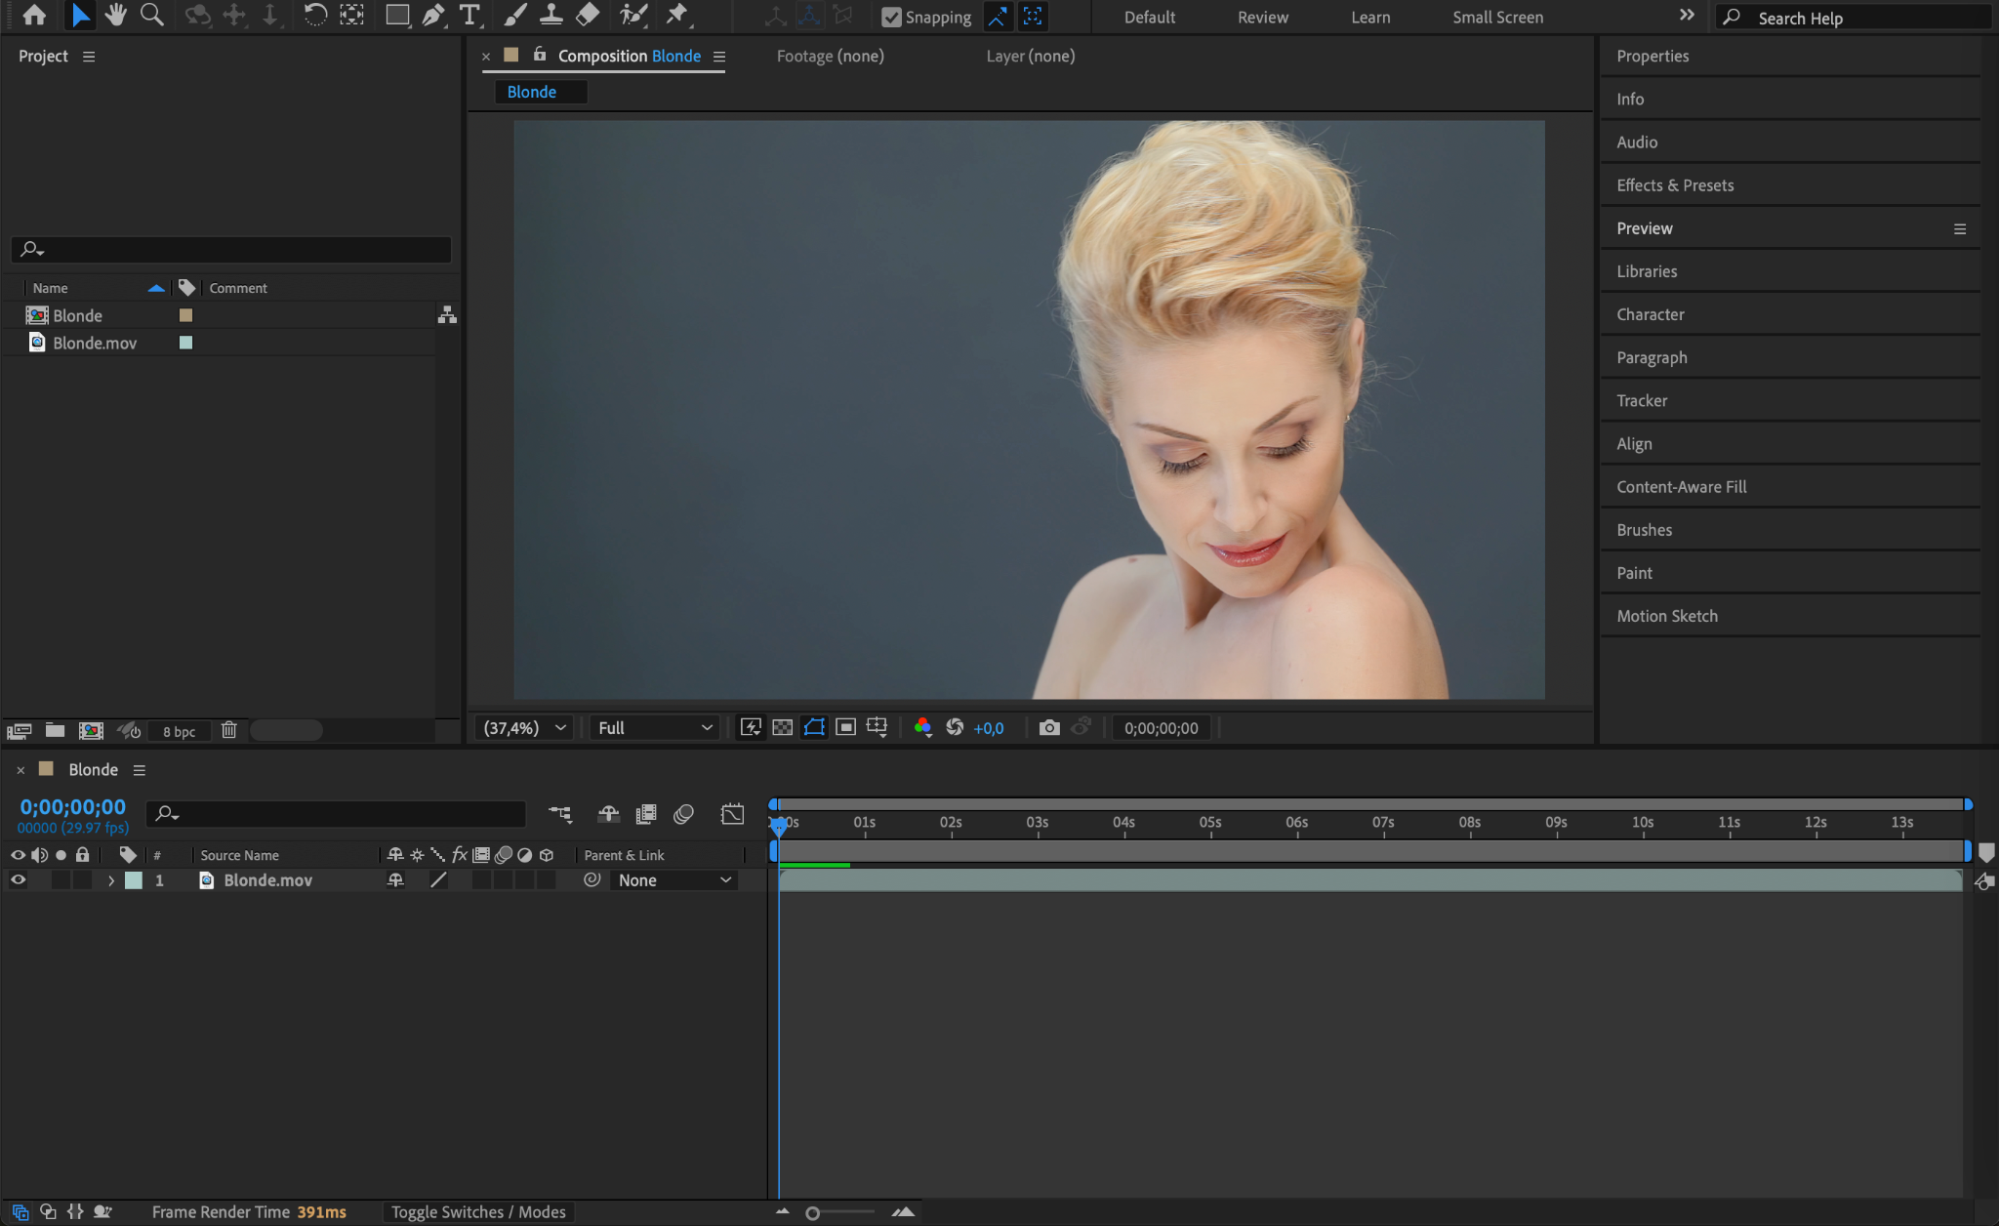Hide the Blonde.mov layer with eye toggle
The width and height of the screenshot is (1999, 1226).
18,880
